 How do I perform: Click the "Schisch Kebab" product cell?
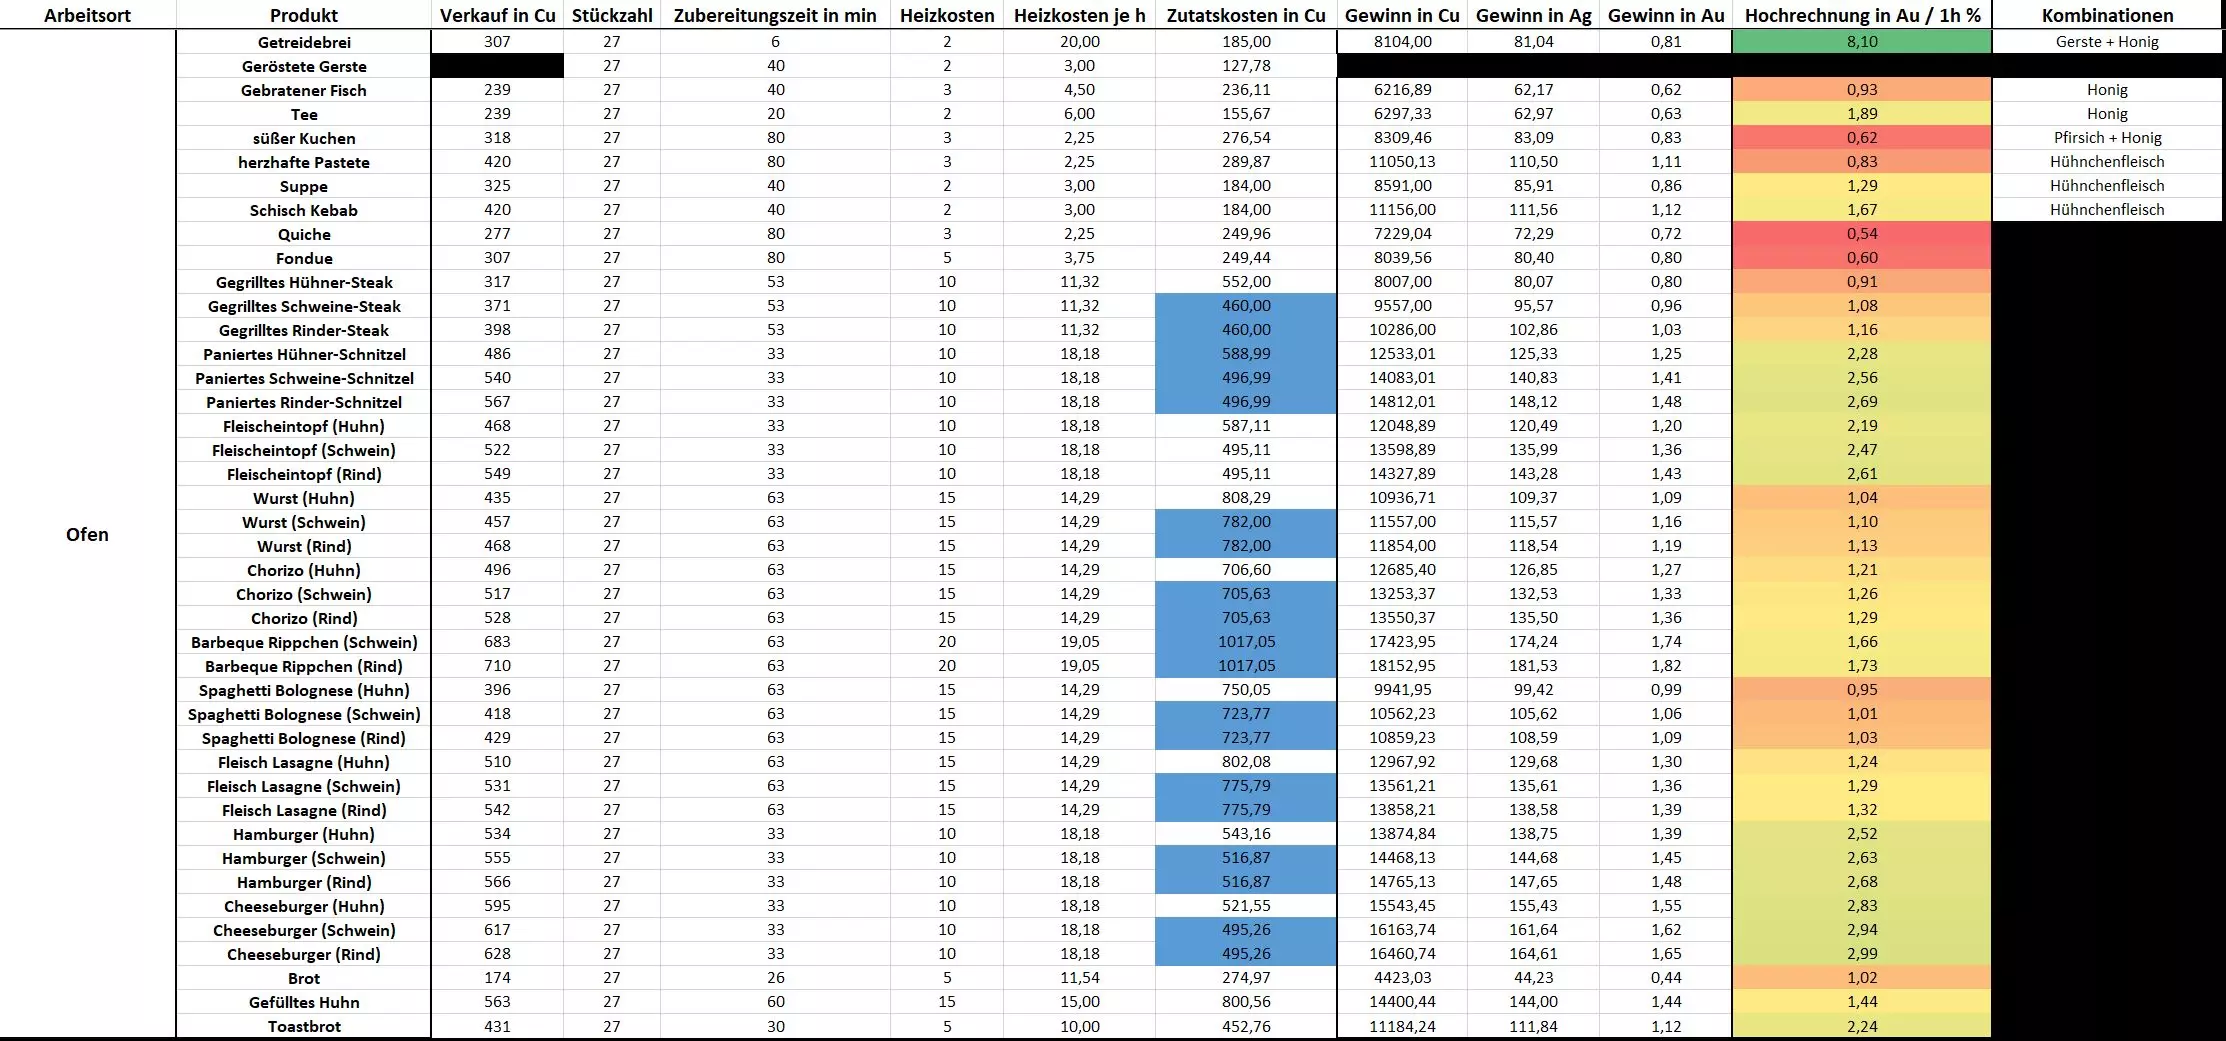point(304,210)
